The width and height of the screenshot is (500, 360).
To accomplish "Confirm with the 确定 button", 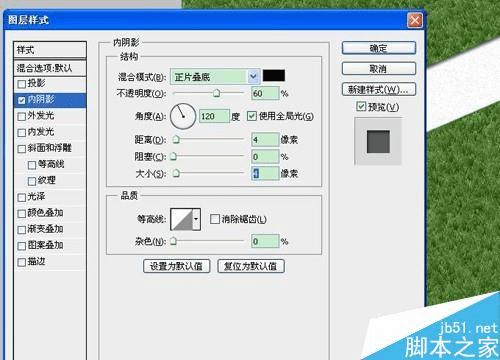I will 379,48.
